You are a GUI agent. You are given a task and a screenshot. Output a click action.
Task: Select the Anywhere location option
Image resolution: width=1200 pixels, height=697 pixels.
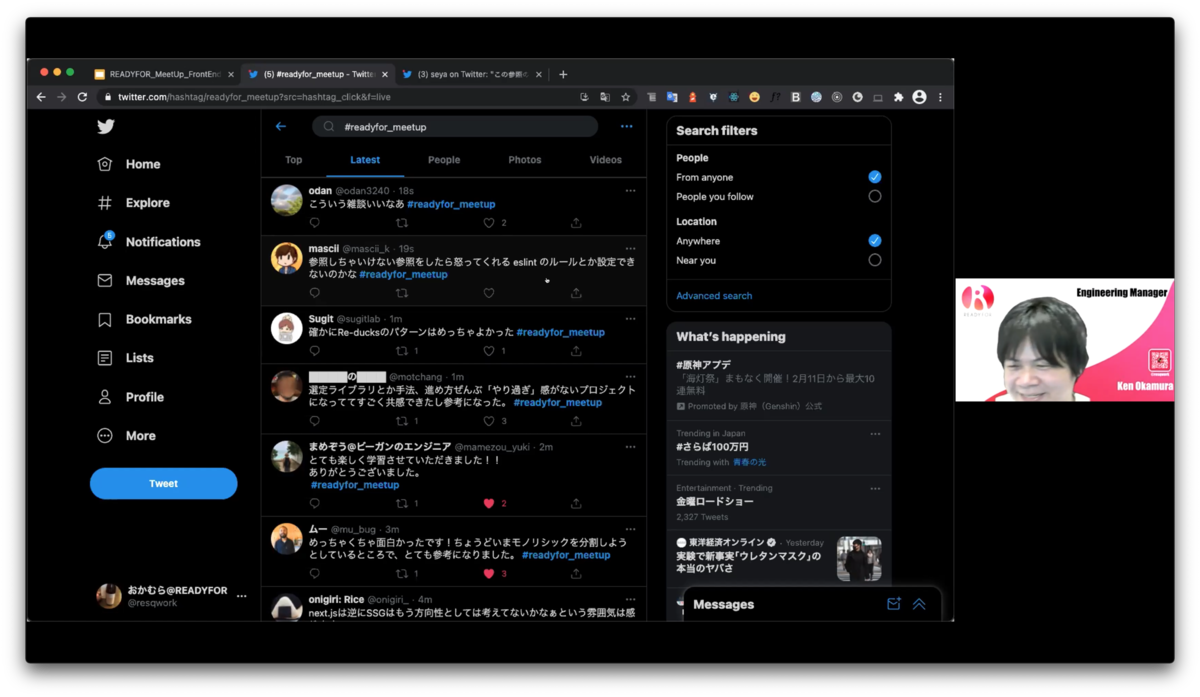[x=875, y=241]
